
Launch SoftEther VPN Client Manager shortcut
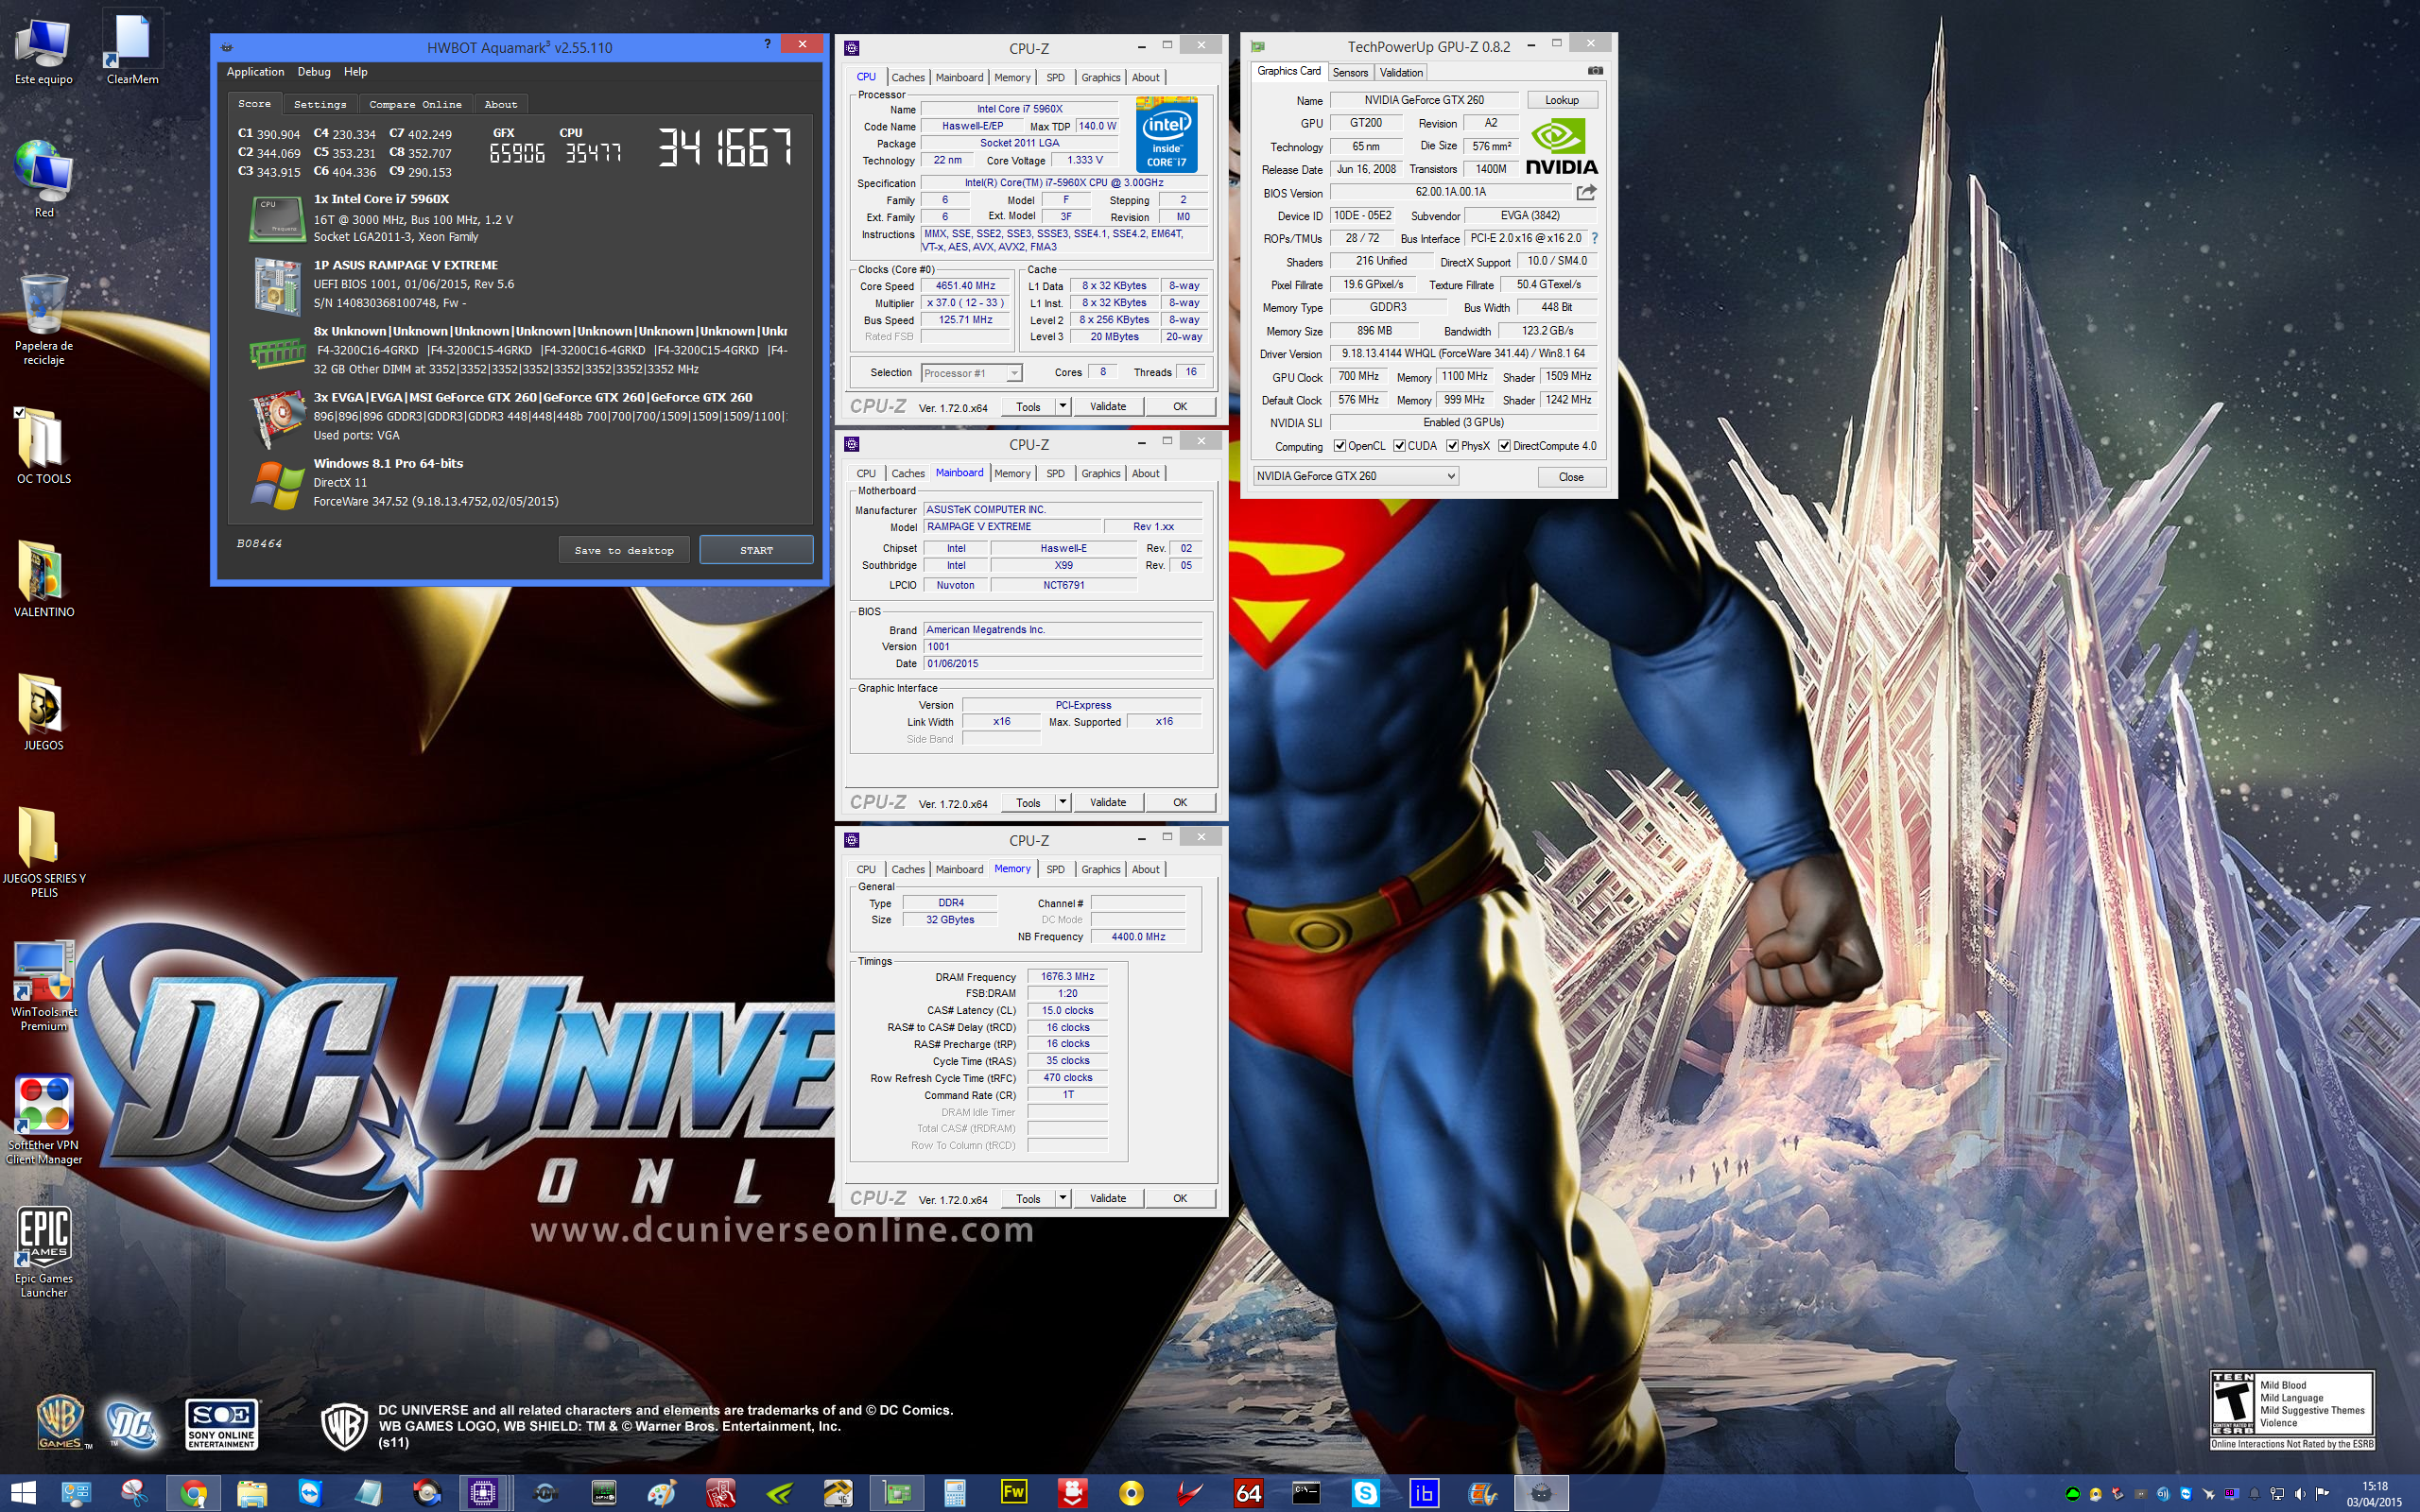(x=43, y=1120)
